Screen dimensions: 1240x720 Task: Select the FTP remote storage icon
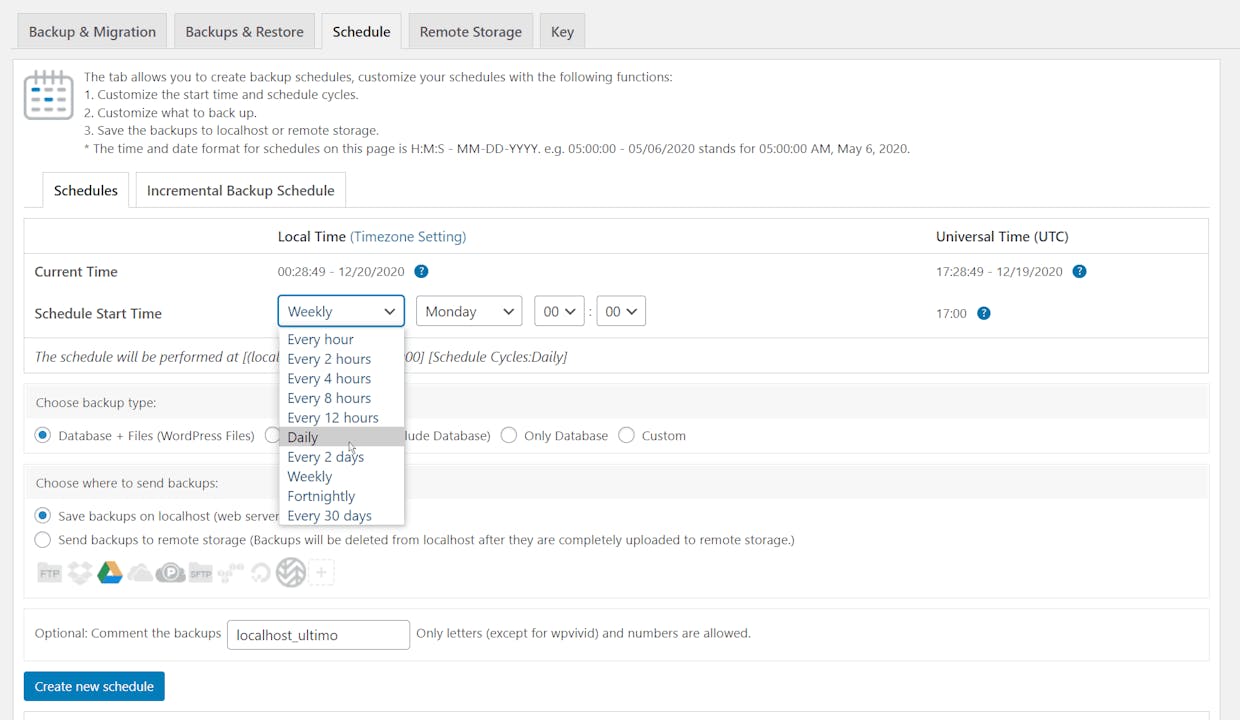[x=50, y=573]
